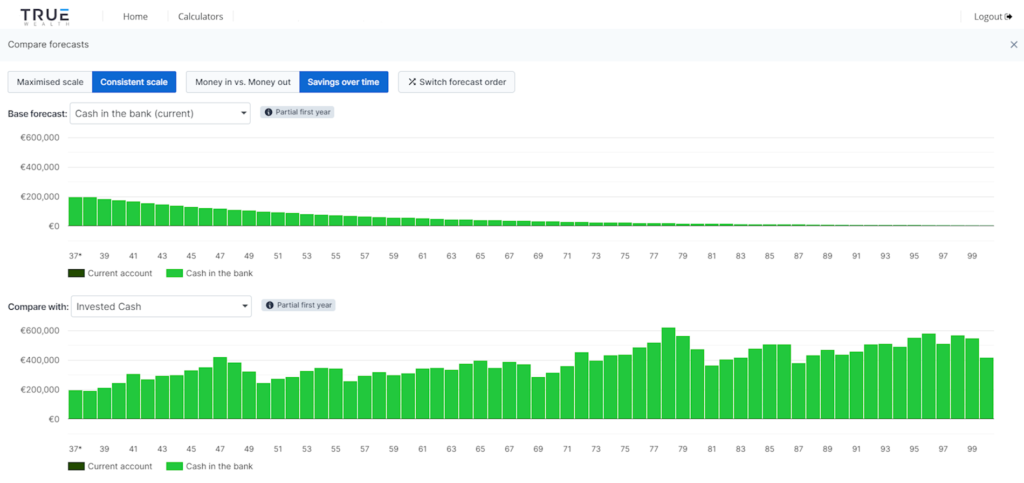The height and width of the screenshot is (483, 1024).
Task: Open the Compare with dropdown
Action: point(161,306)
